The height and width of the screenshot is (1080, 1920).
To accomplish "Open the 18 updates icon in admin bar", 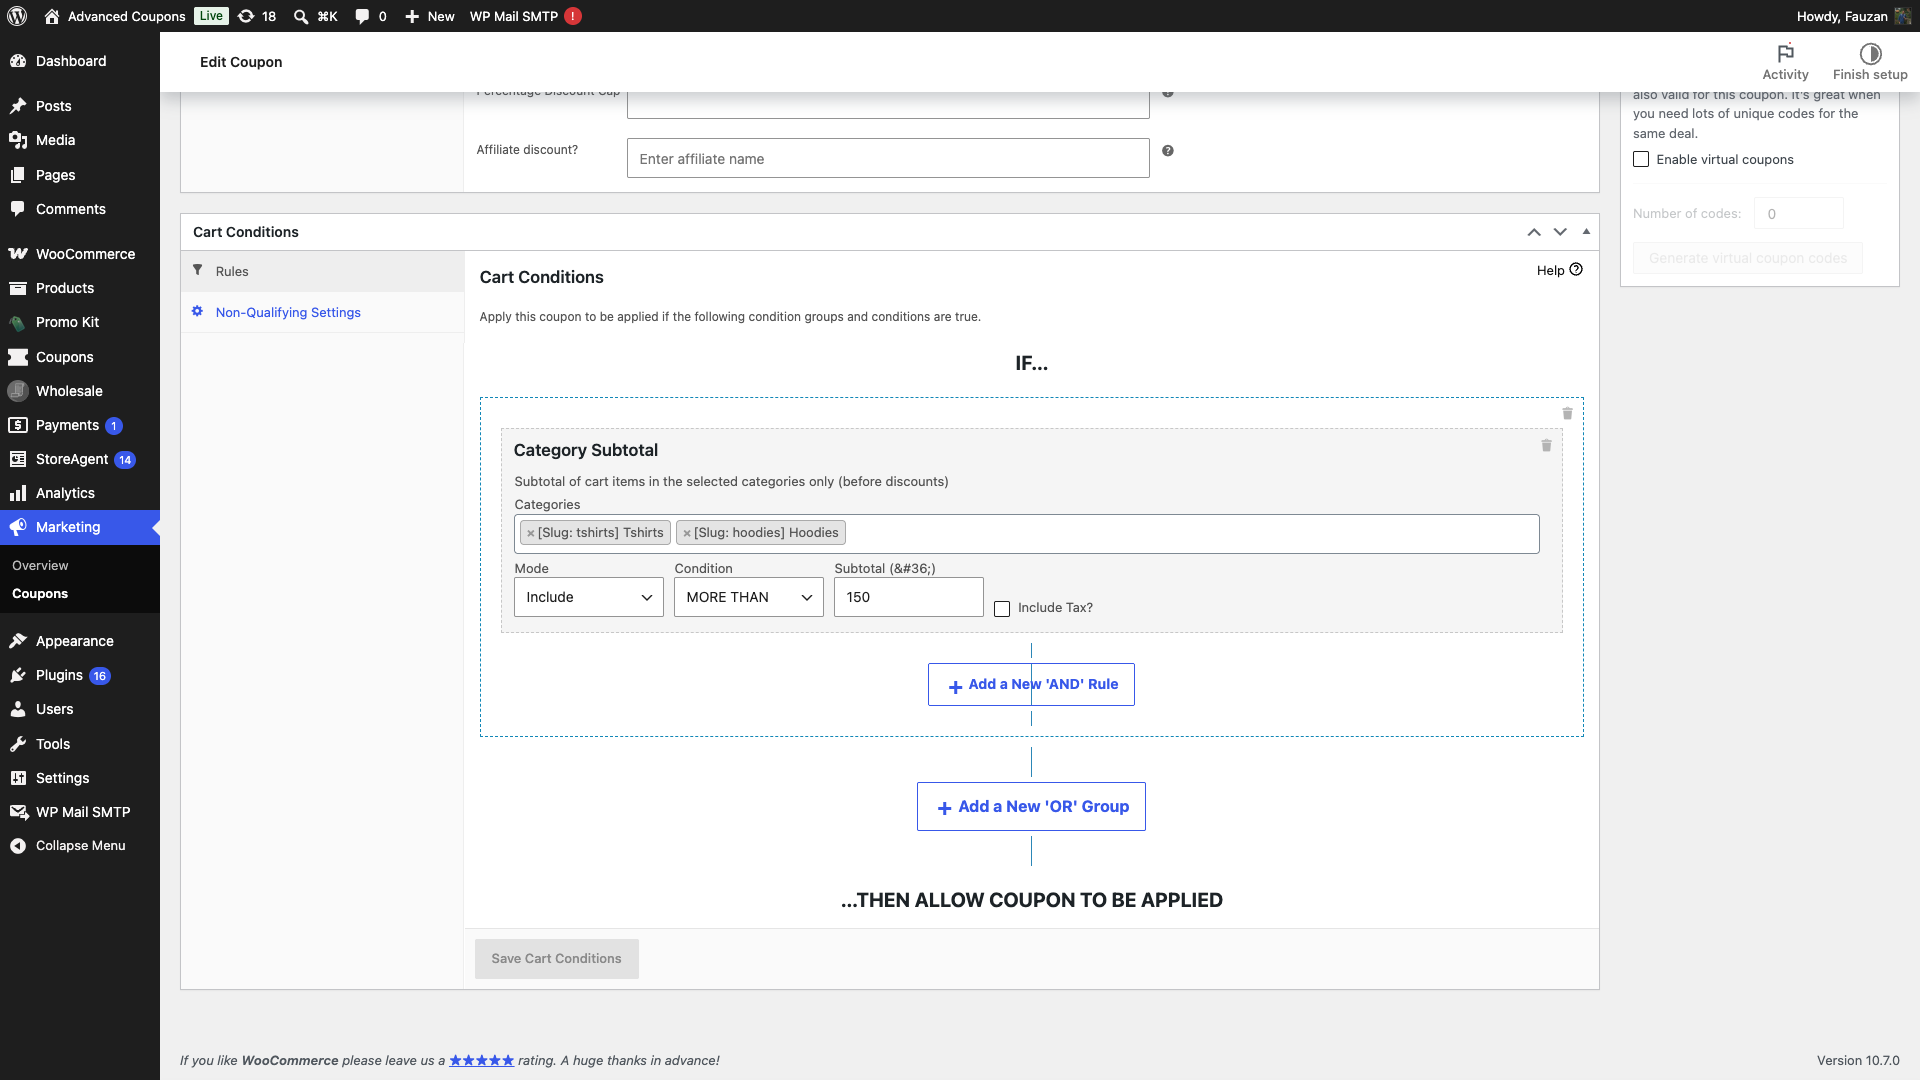I will [257, 16].
